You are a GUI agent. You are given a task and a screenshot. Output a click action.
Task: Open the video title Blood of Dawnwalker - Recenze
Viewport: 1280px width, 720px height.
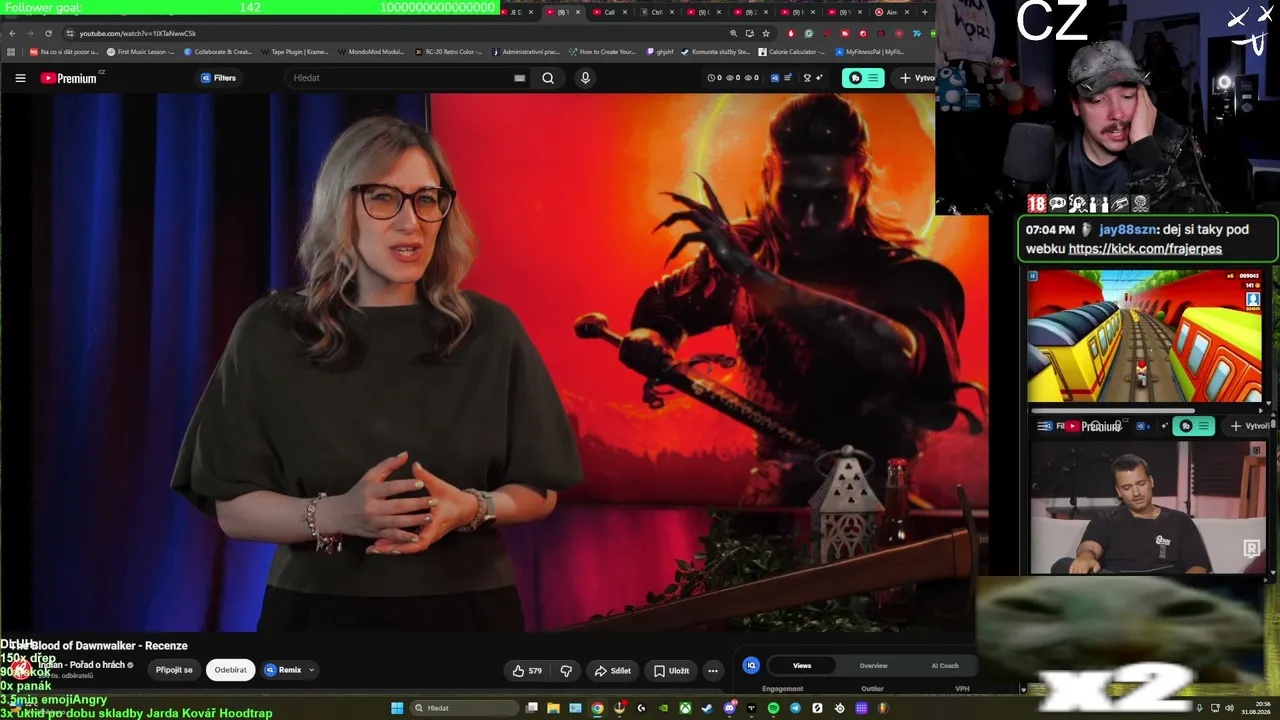(96, 646)
